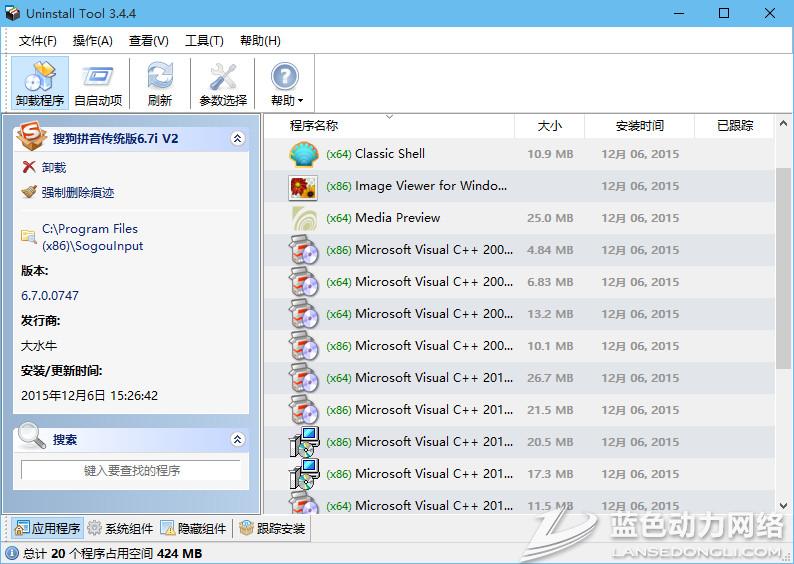Viewport: 794px width, 564px height.
Task: Select the Media Preview program icon
Action: (303, 218)
